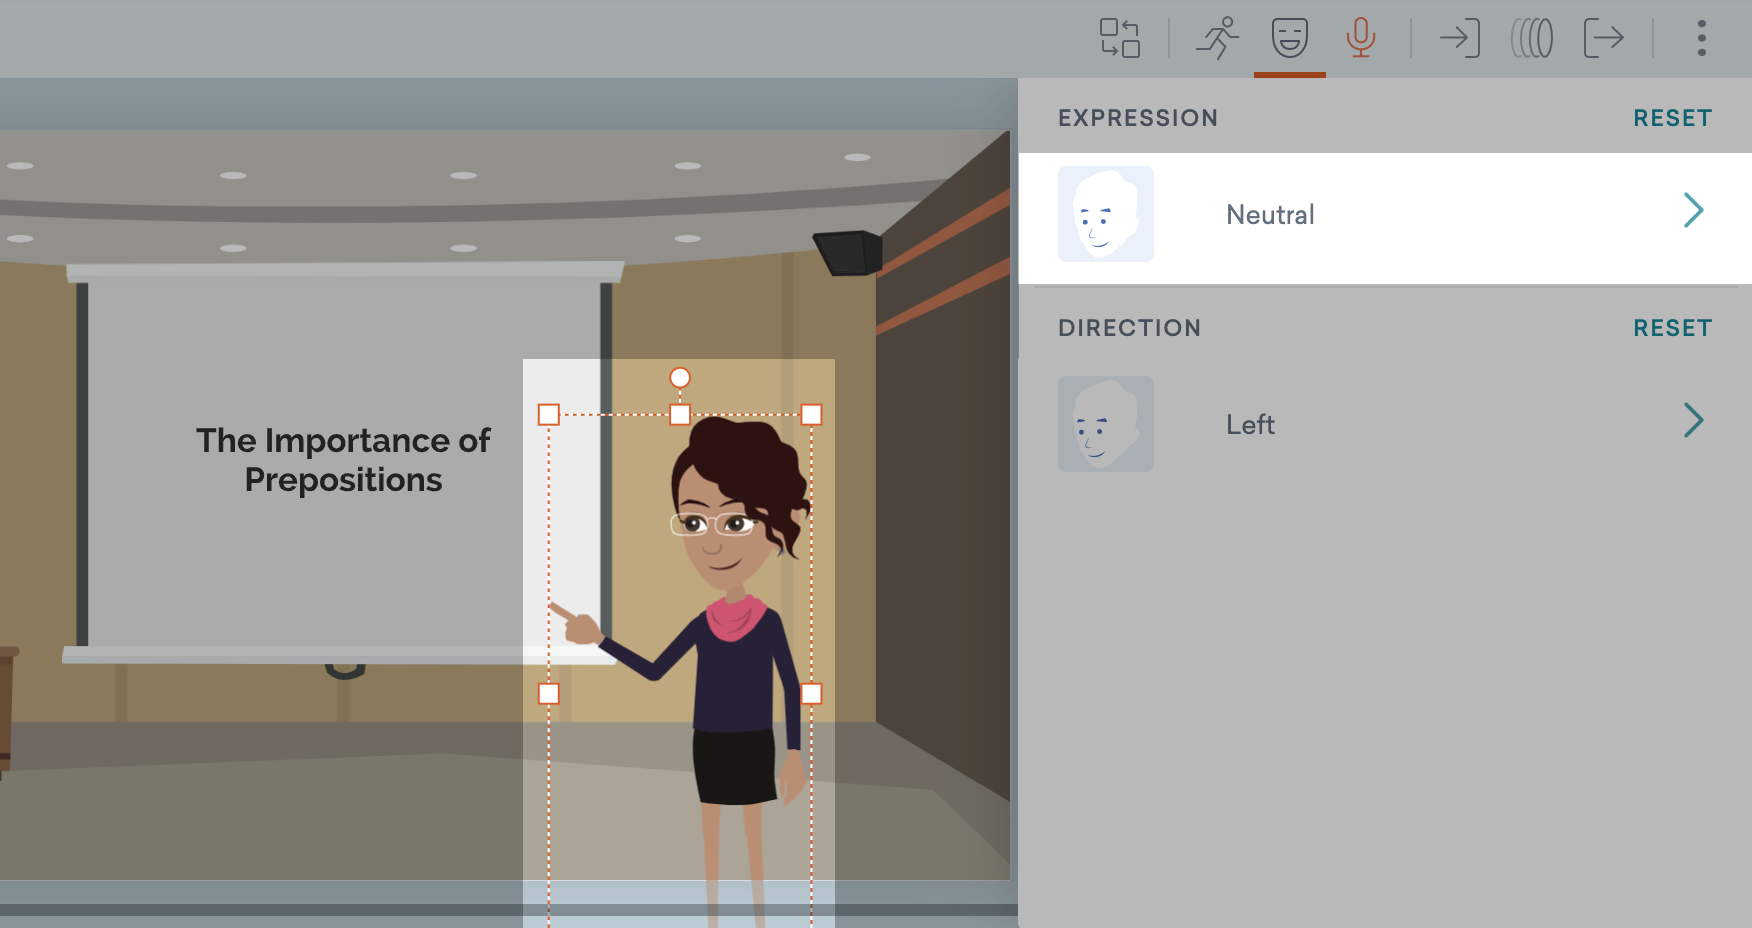Image resolution: width=1752 pixels, height=928 pixels.
Task: Reset the Expression setting
Action: (1672, 118)
